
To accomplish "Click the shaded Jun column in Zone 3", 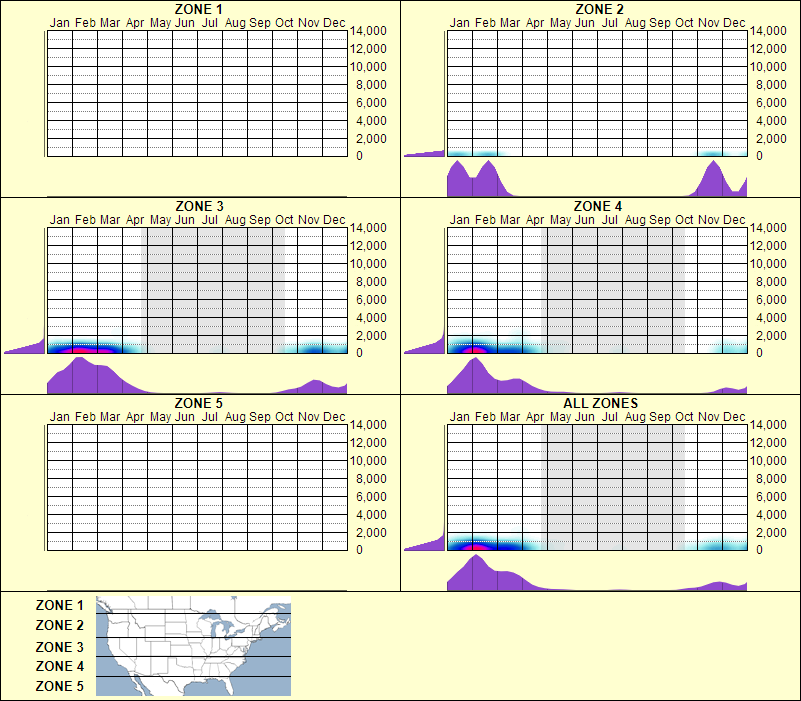I will pyautogui.click(x=186, y=290).
